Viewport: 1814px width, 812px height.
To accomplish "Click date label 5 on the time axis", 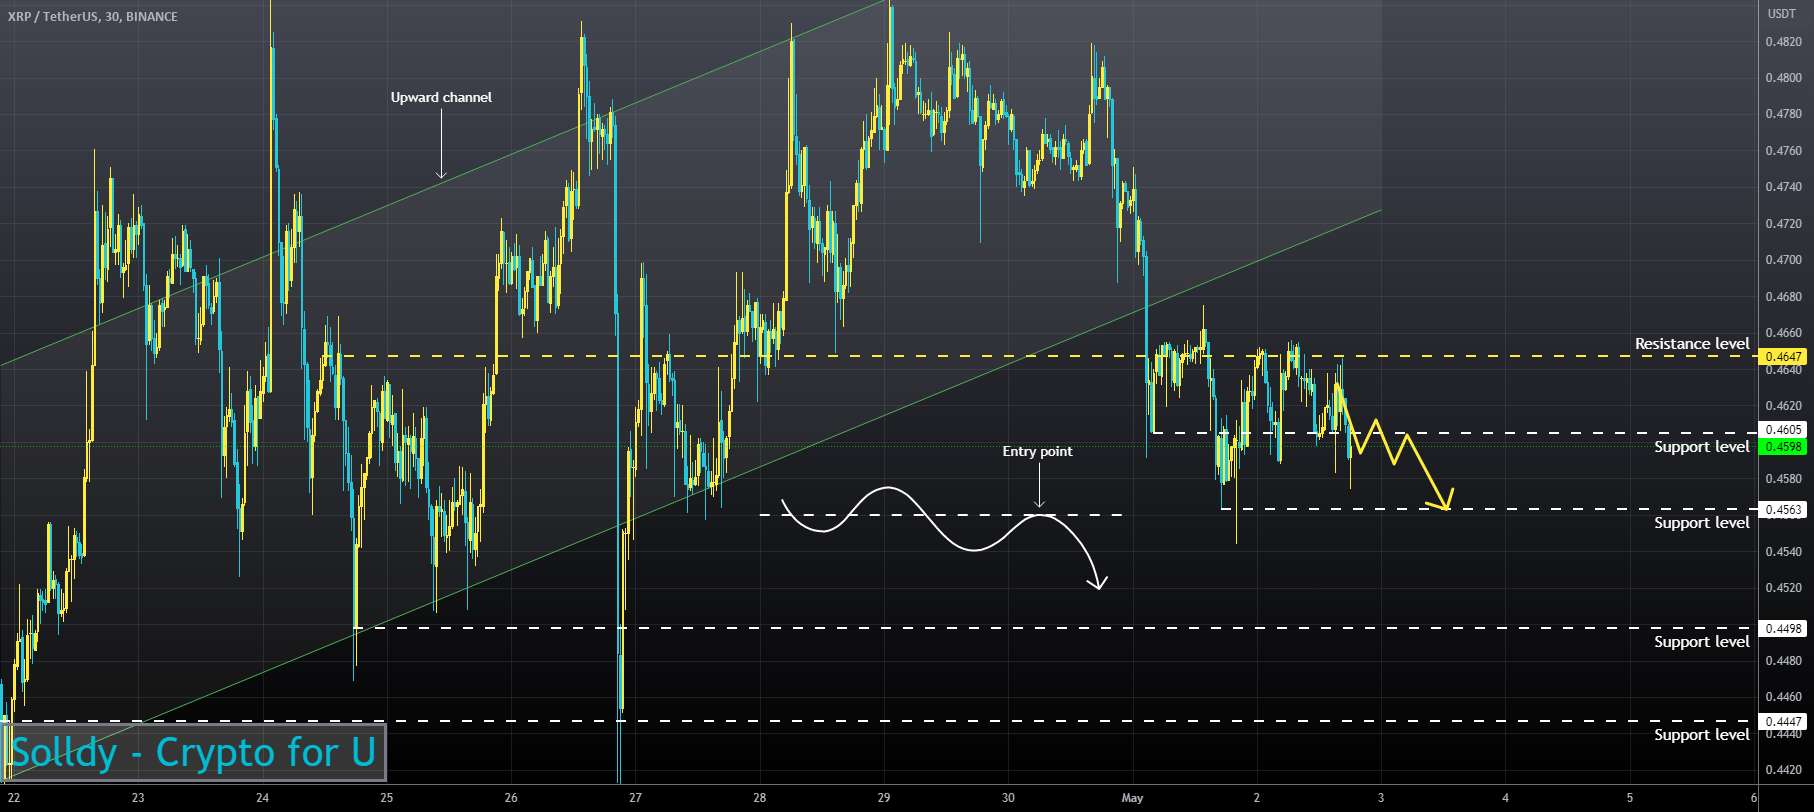I will pyautogui.click(x=1630, y=798).
